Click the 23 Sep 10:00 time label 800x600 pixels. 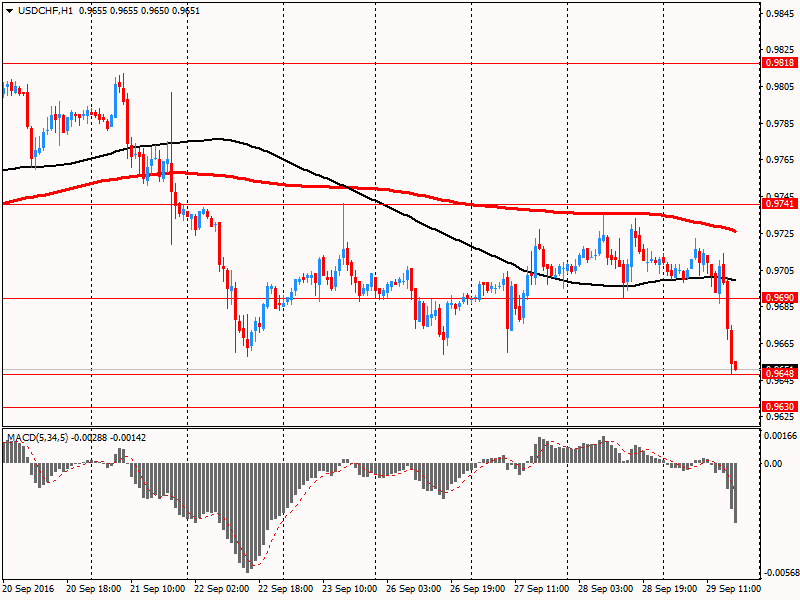(x=349, y=591)
